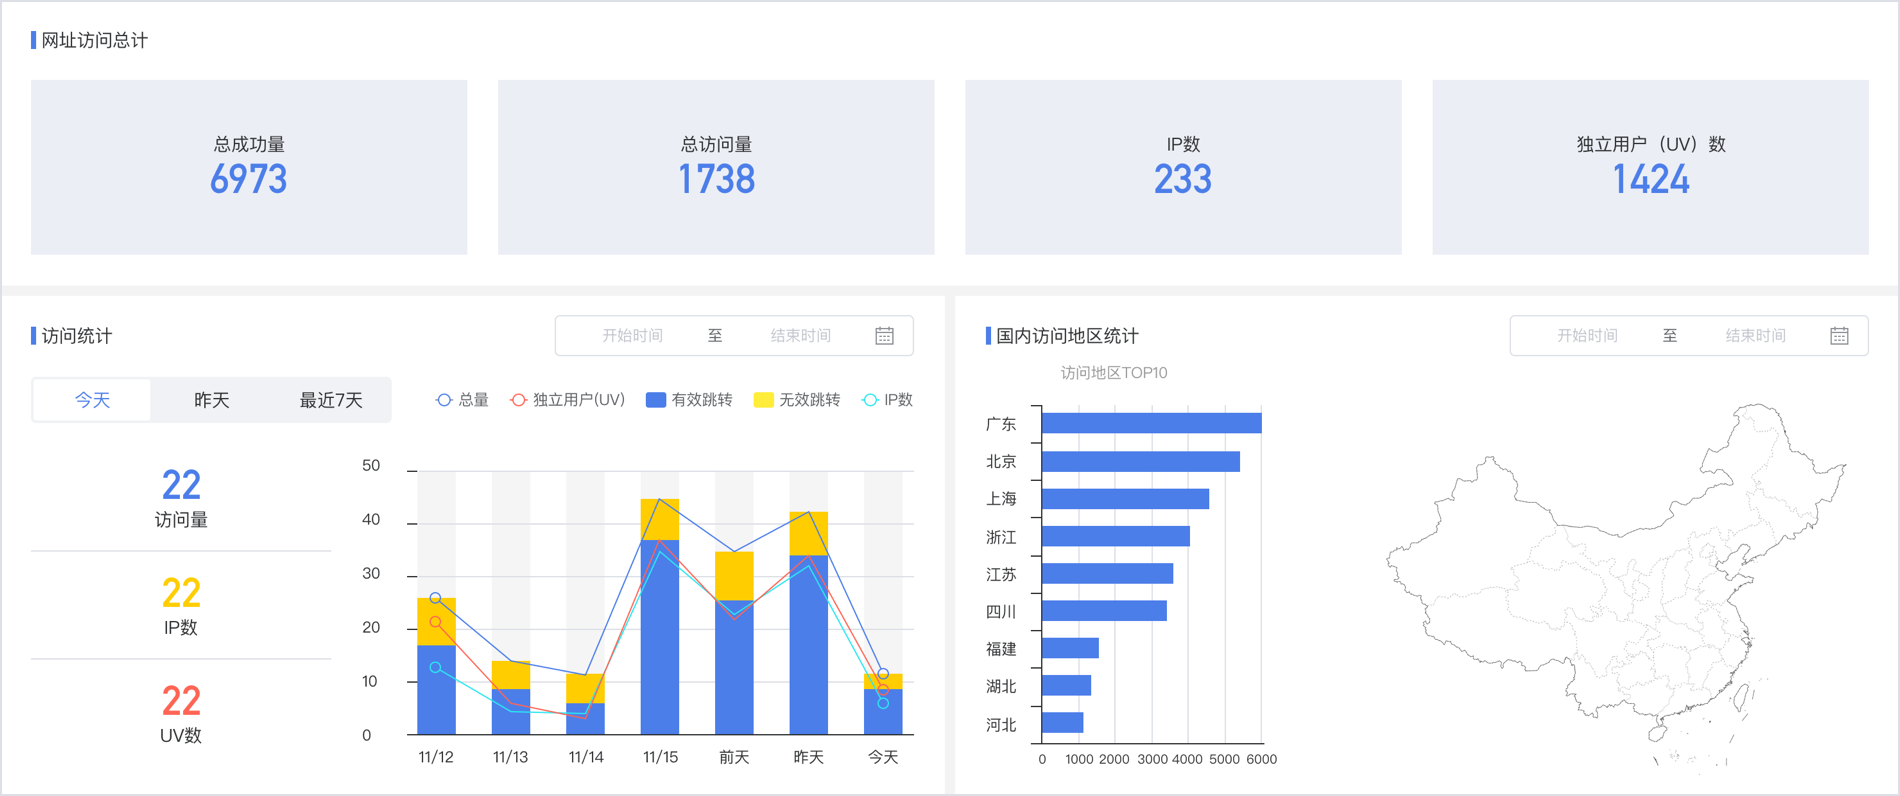Click 开始时间 field in 访问统计 panel

[x=632, y=336]
